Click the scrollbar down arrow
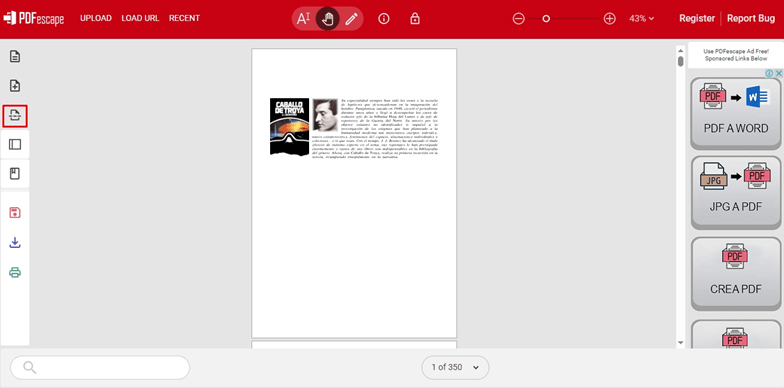784x388 pixels. tap(680, 343)
